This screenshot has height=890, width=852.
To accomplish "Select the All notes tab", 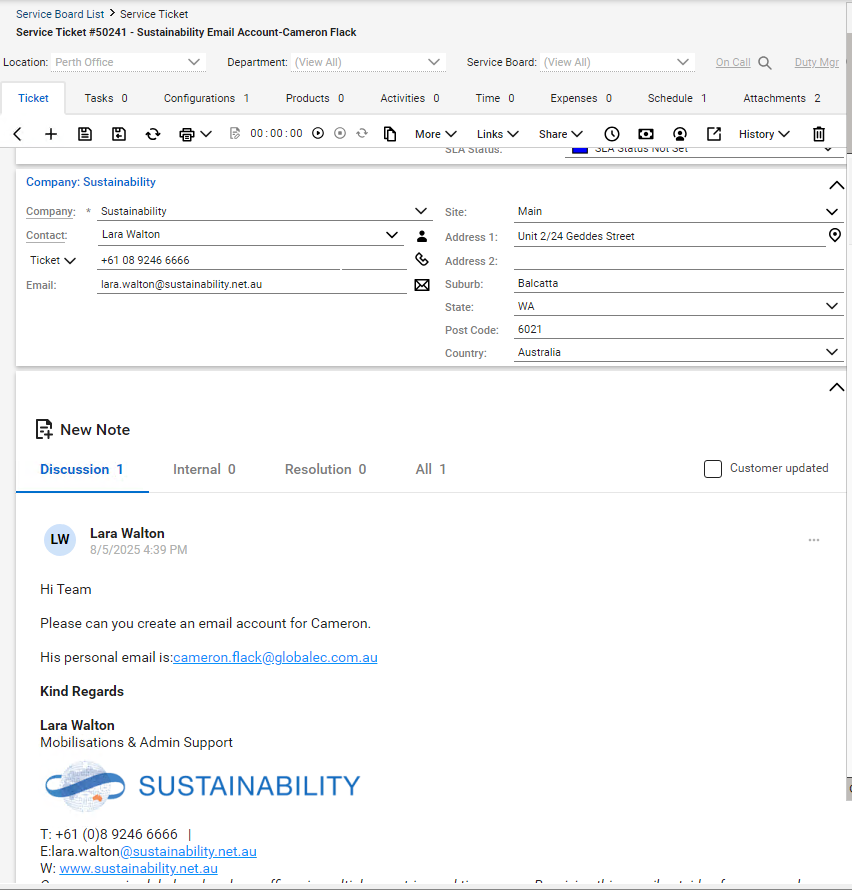I will pyautogui.click(x=431, y=469).
